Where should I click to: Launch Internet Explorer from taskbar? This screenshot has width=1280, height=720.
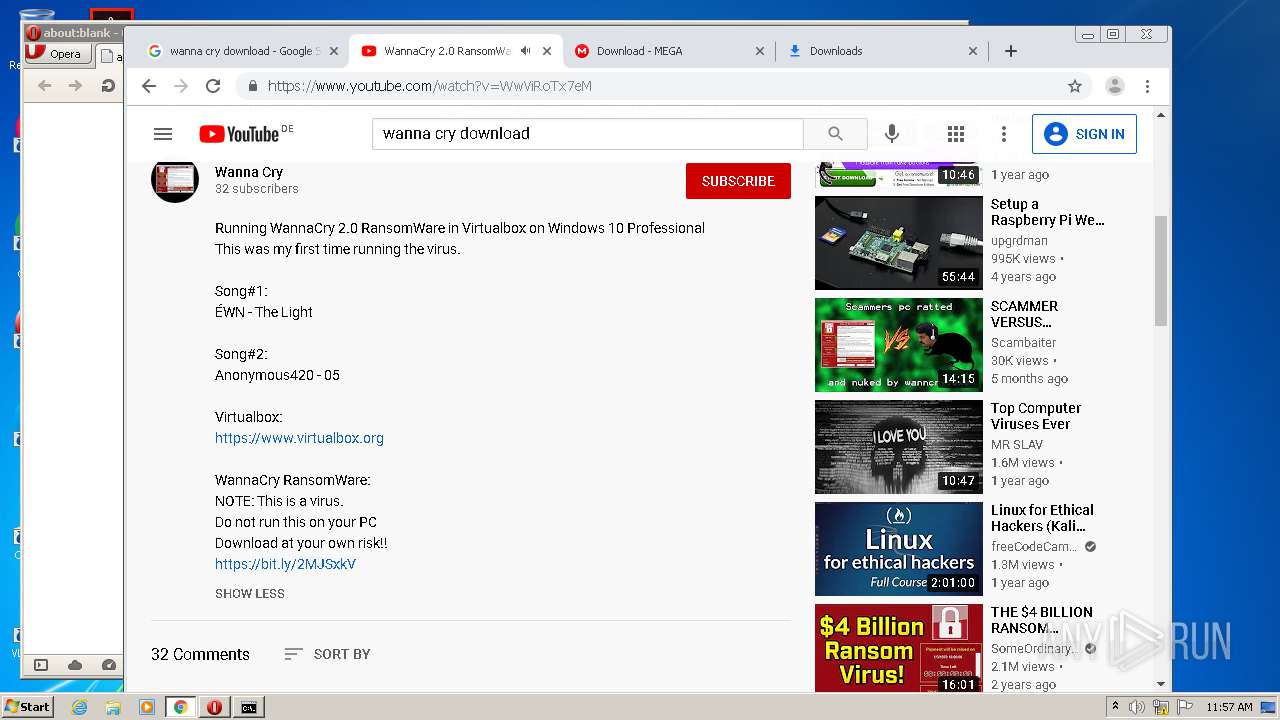(79, 707)
